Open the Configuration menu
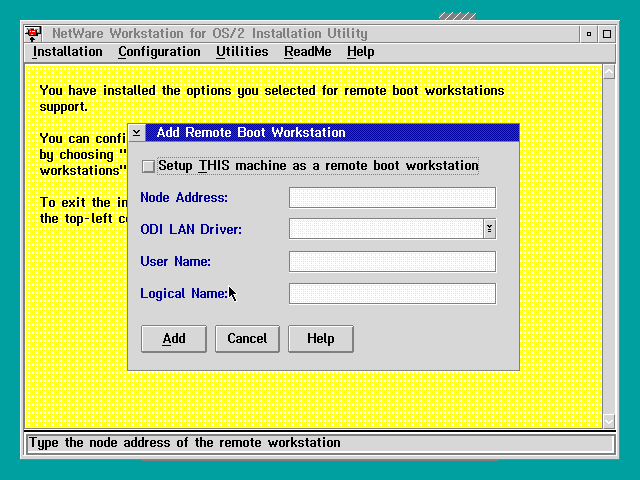 159,52
